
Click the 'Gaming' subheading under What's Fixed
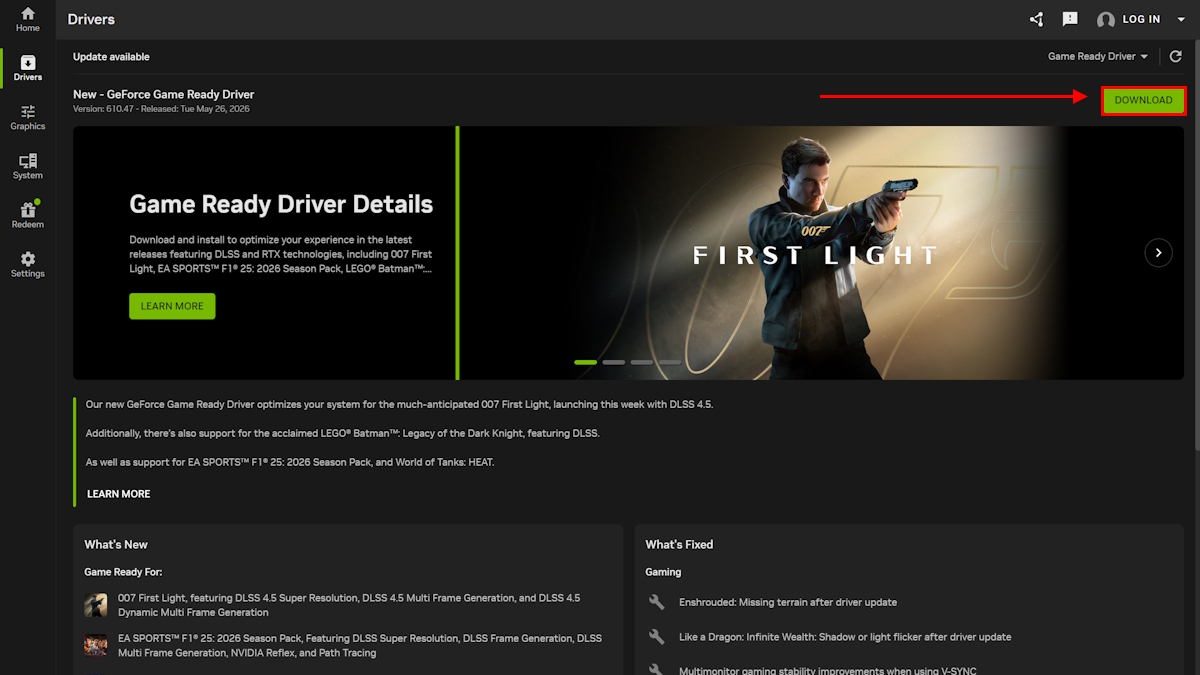pos(663,572)
